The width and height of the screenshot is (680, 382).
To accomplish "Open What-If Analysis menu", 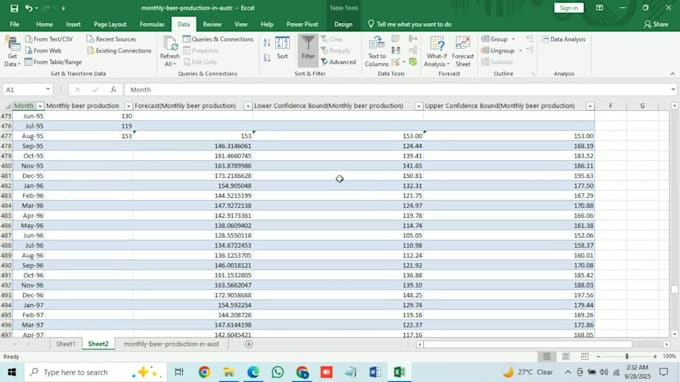I will pos(437,52).
